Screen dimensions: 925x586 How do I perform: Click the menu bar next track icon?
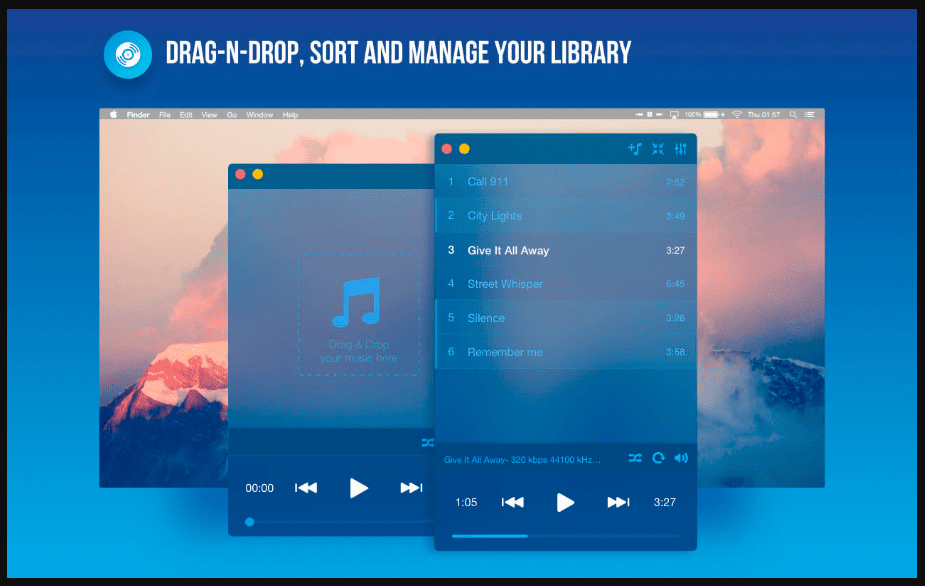click(660, 114)
